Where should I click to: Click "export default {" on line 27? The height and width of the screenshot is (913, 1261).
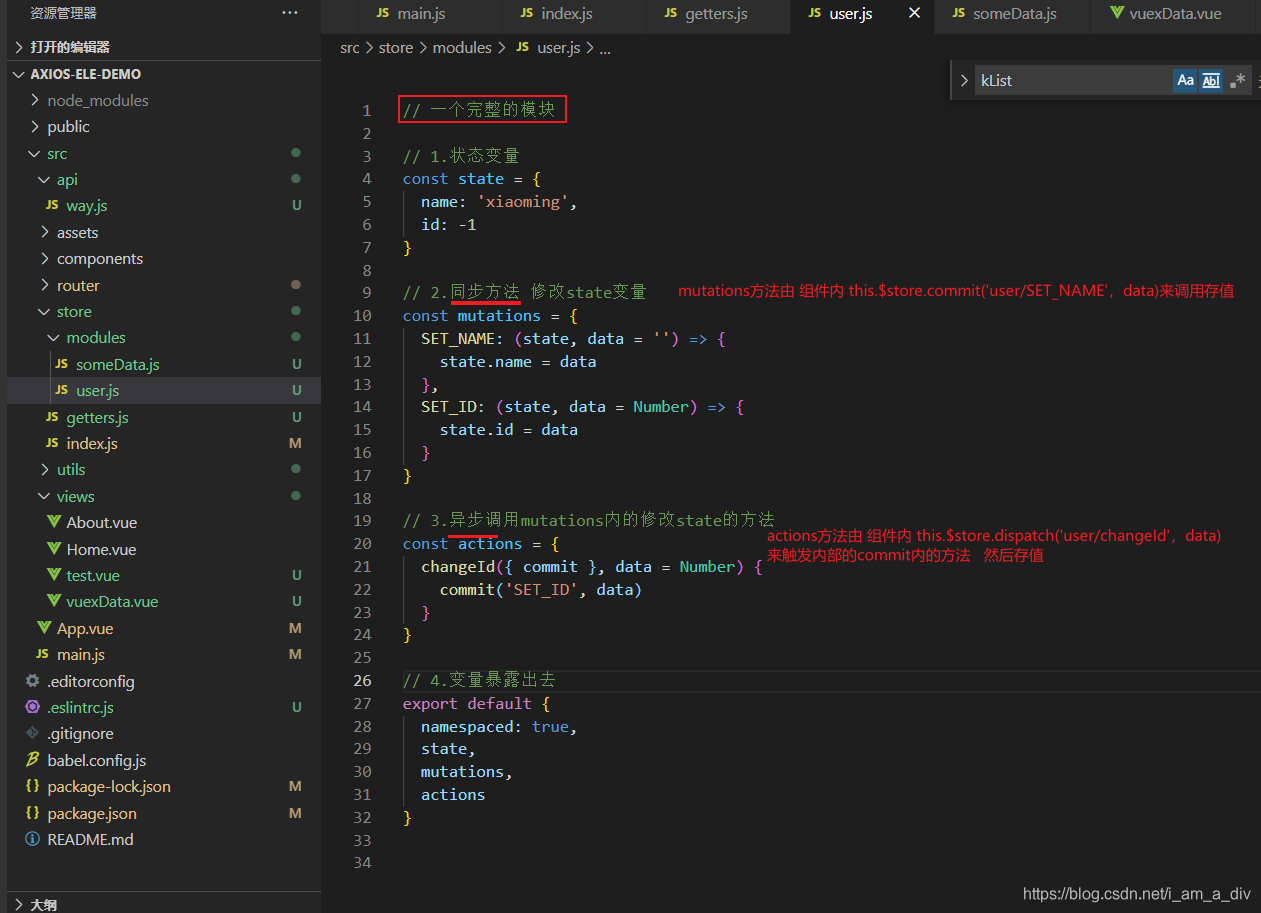pos(476,703)
